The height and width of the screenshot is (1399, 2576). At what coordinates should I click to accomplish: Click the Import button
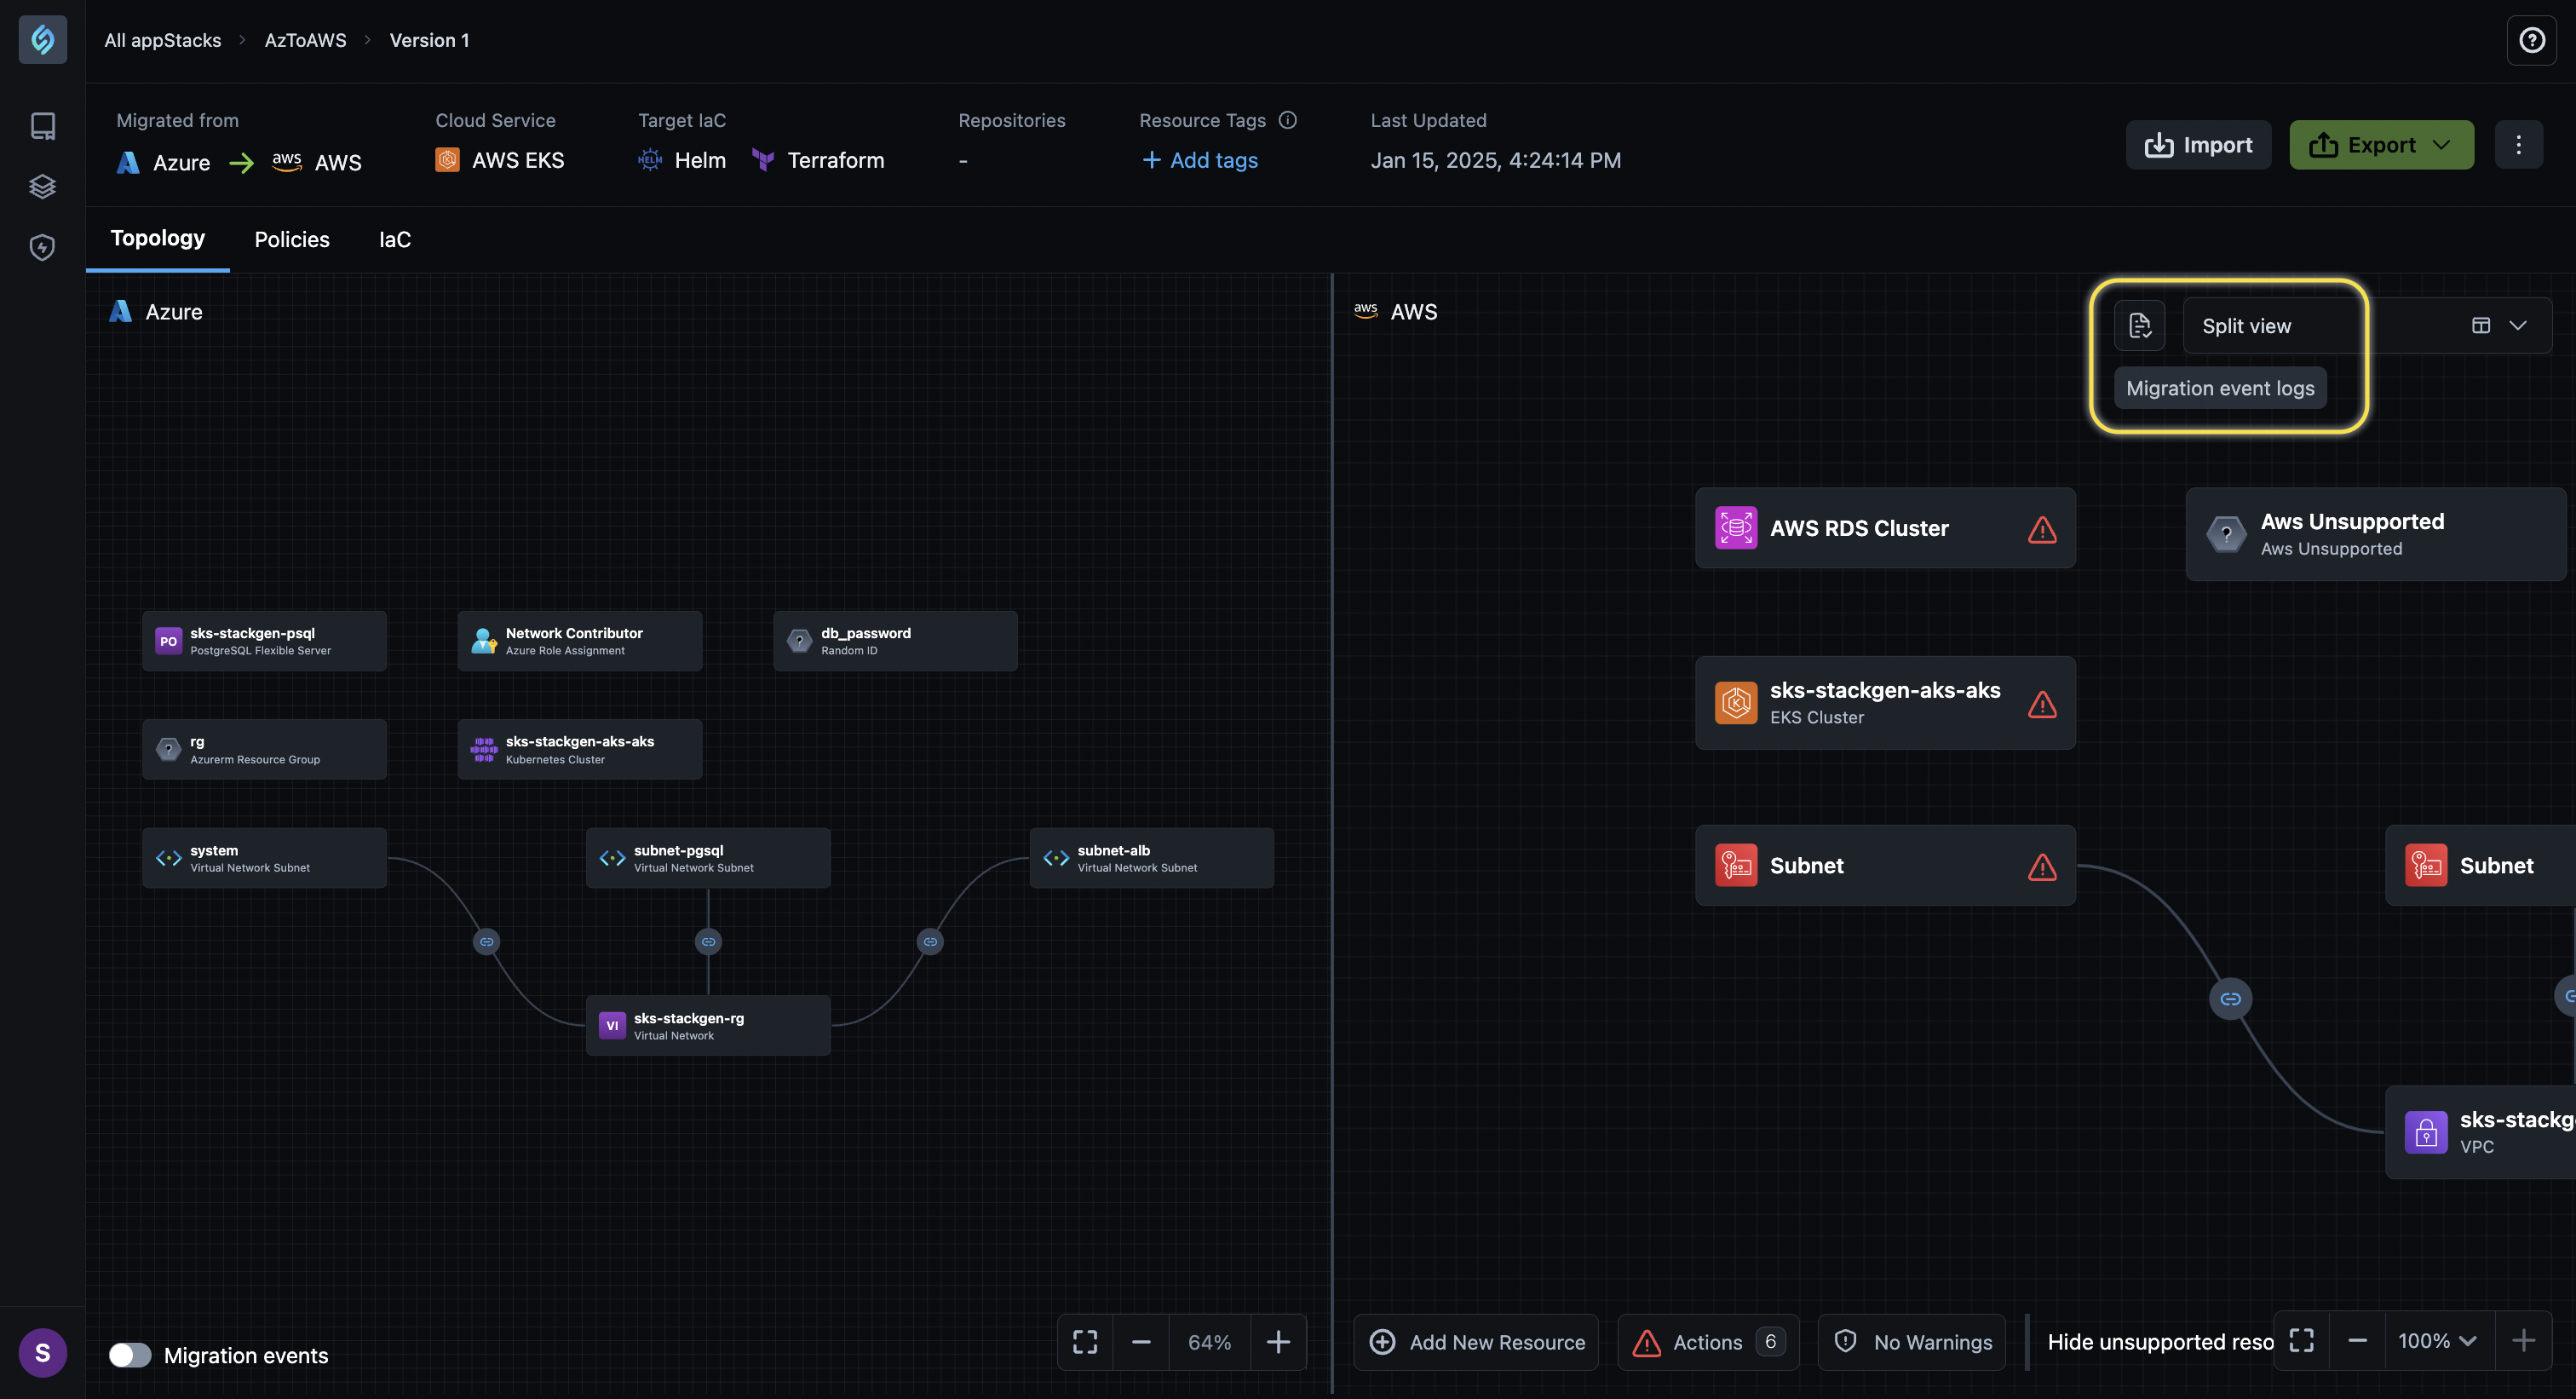coord(2198,145)
